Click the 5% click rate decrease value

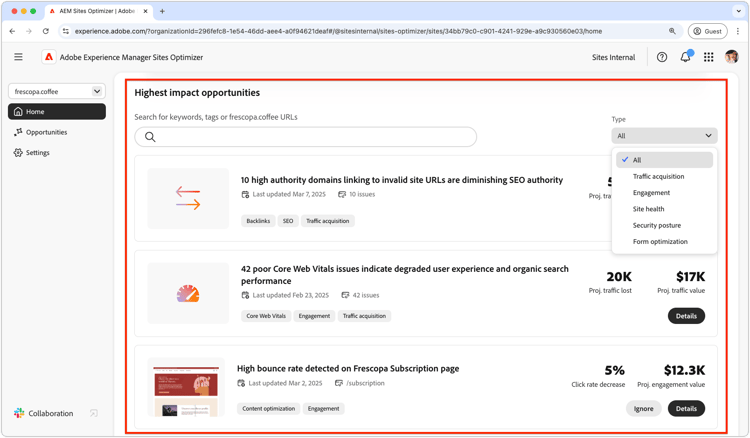point(615,370)
